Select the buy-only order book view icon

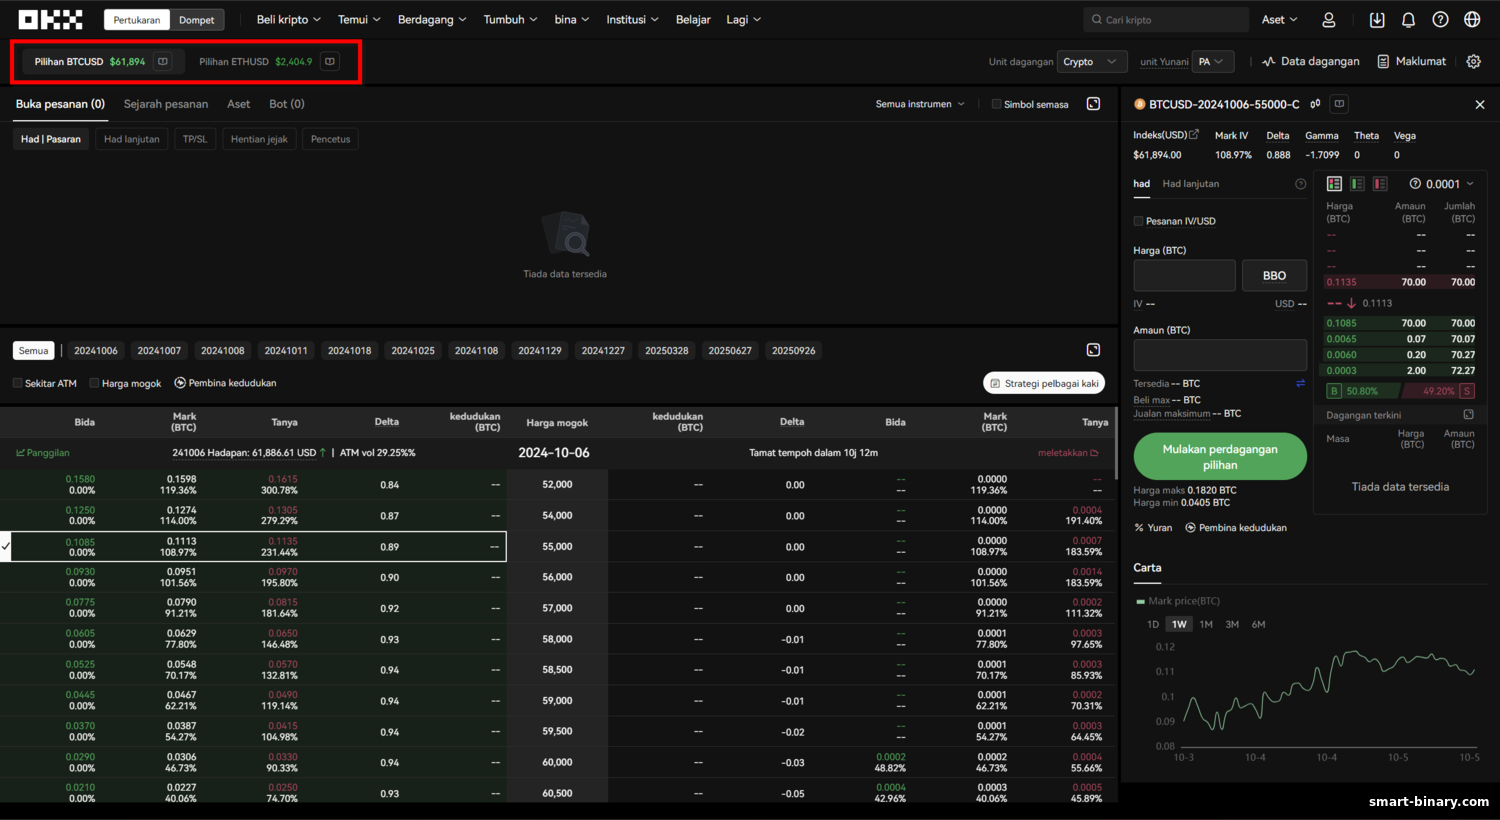1357,184
